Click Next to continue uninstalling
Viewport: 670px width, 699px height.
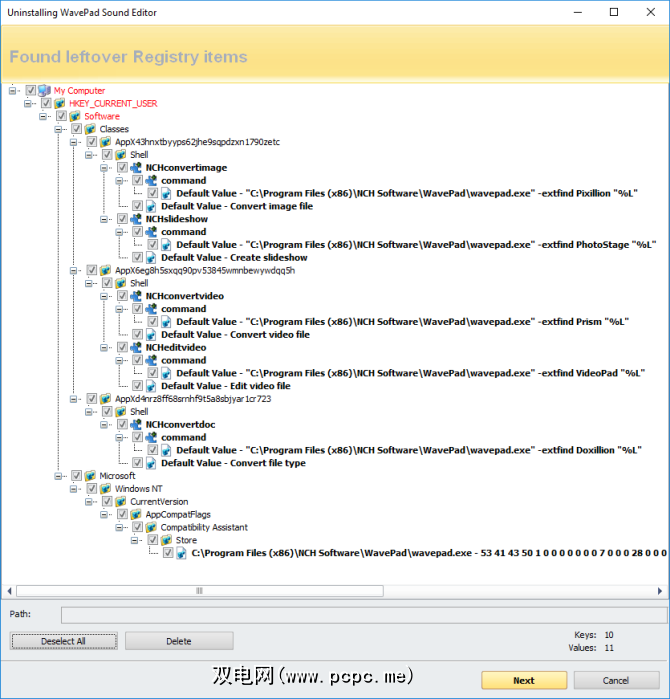point(524,680)
